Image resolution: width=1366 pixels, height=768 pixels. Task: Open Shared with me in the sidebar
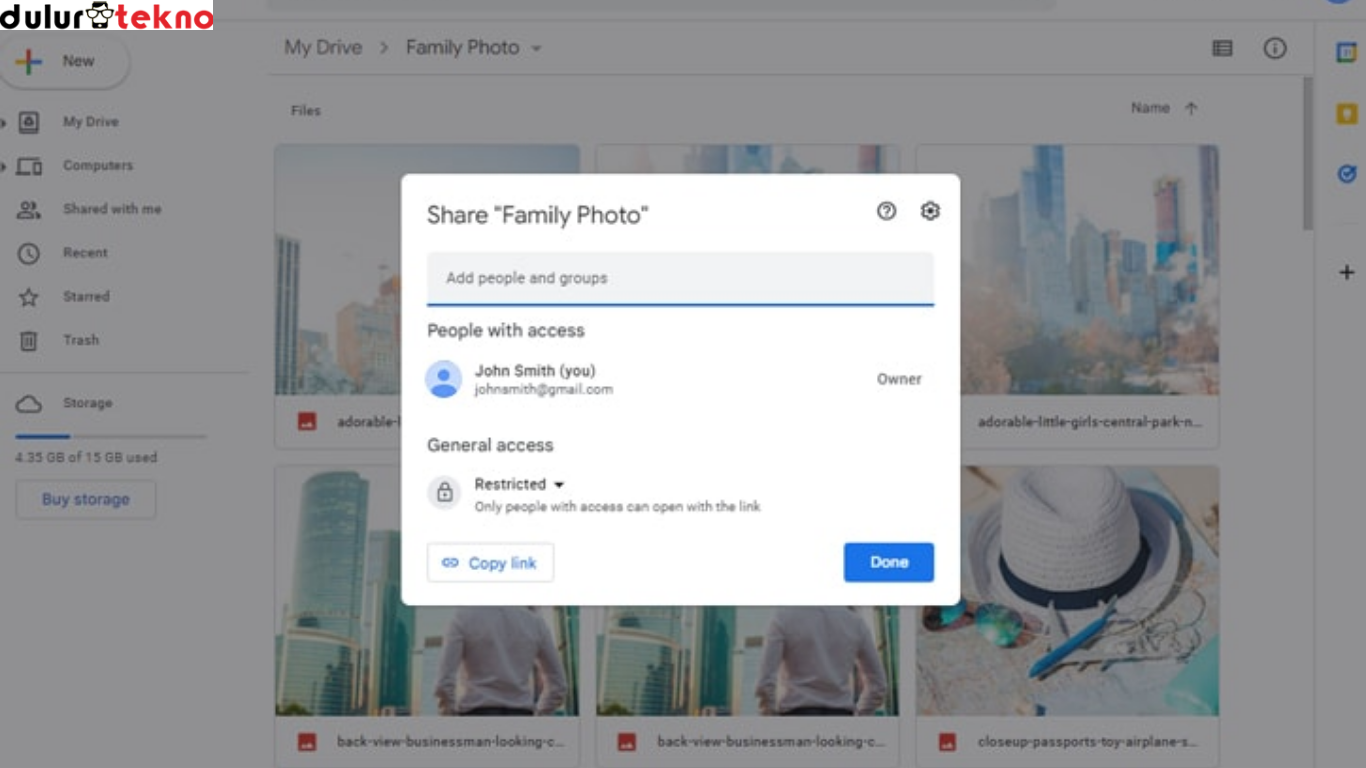pos(112,210)
